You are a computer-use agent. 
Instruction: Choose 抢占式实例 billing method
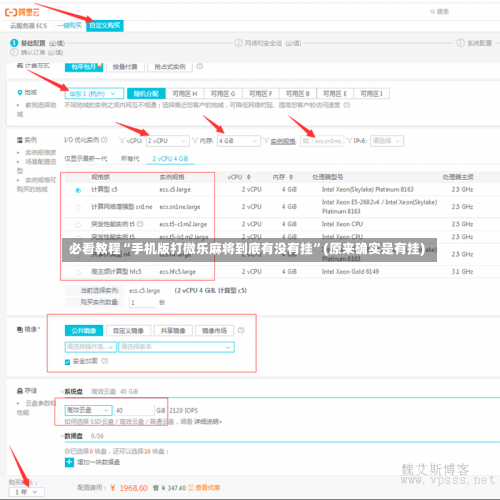click(170, 67)
